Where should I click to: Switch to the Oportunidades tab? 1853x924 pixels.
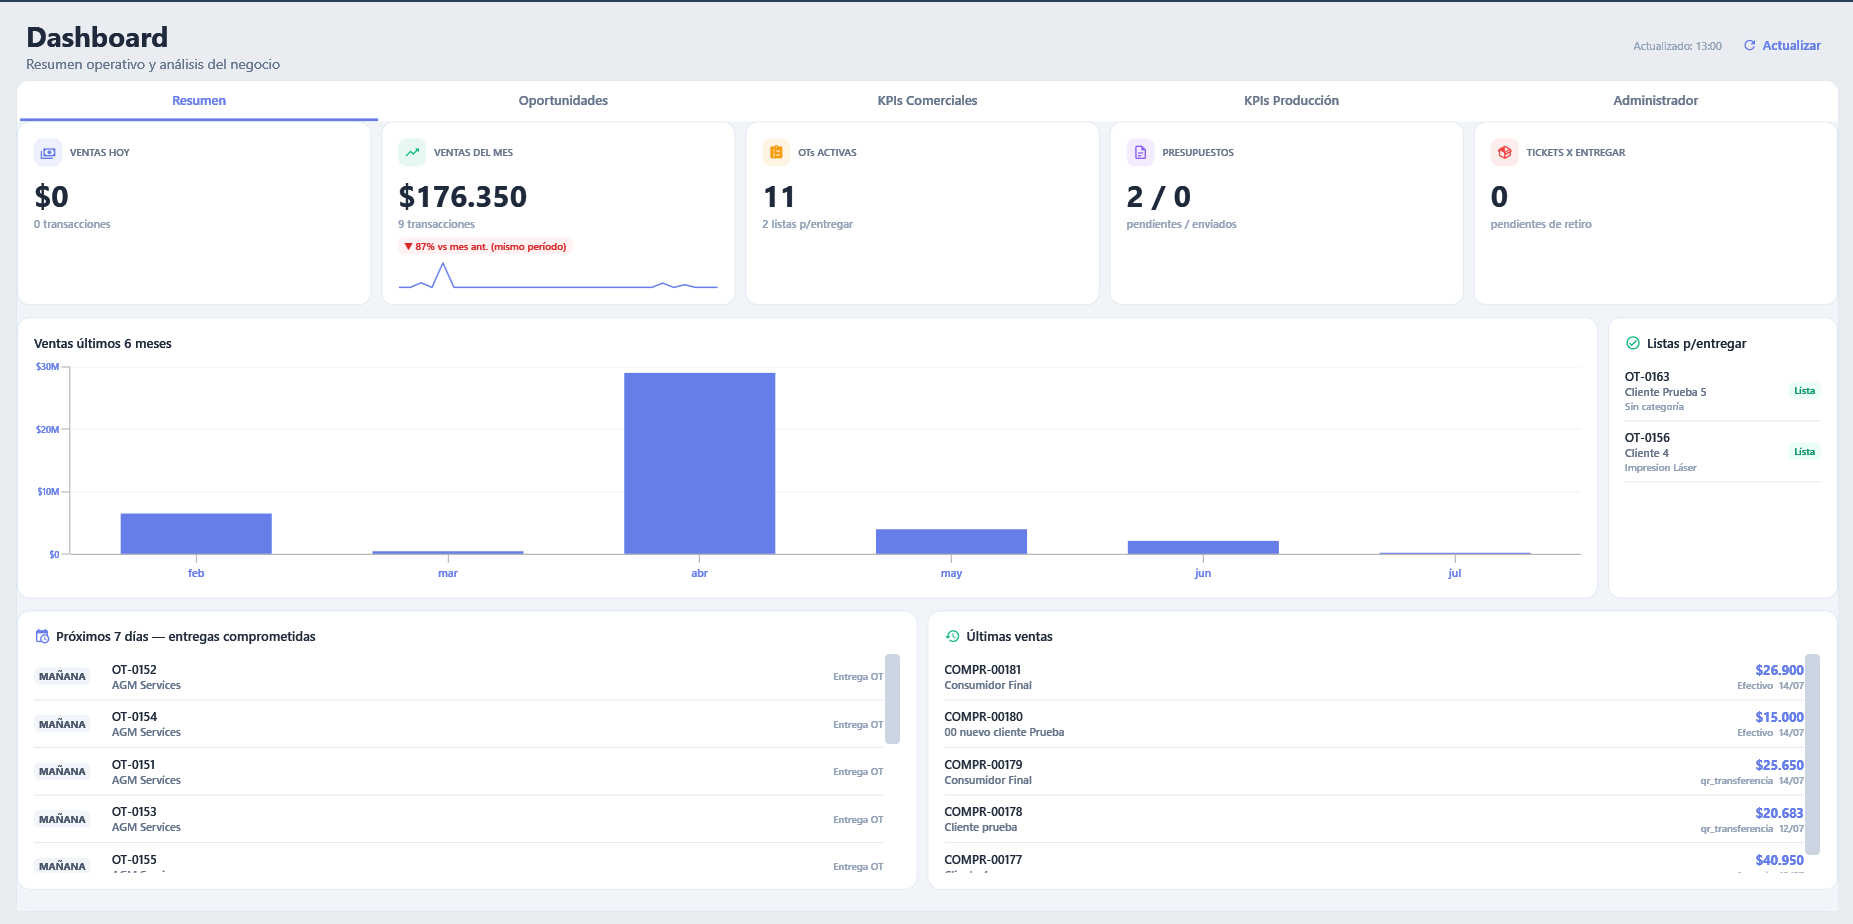563,101
